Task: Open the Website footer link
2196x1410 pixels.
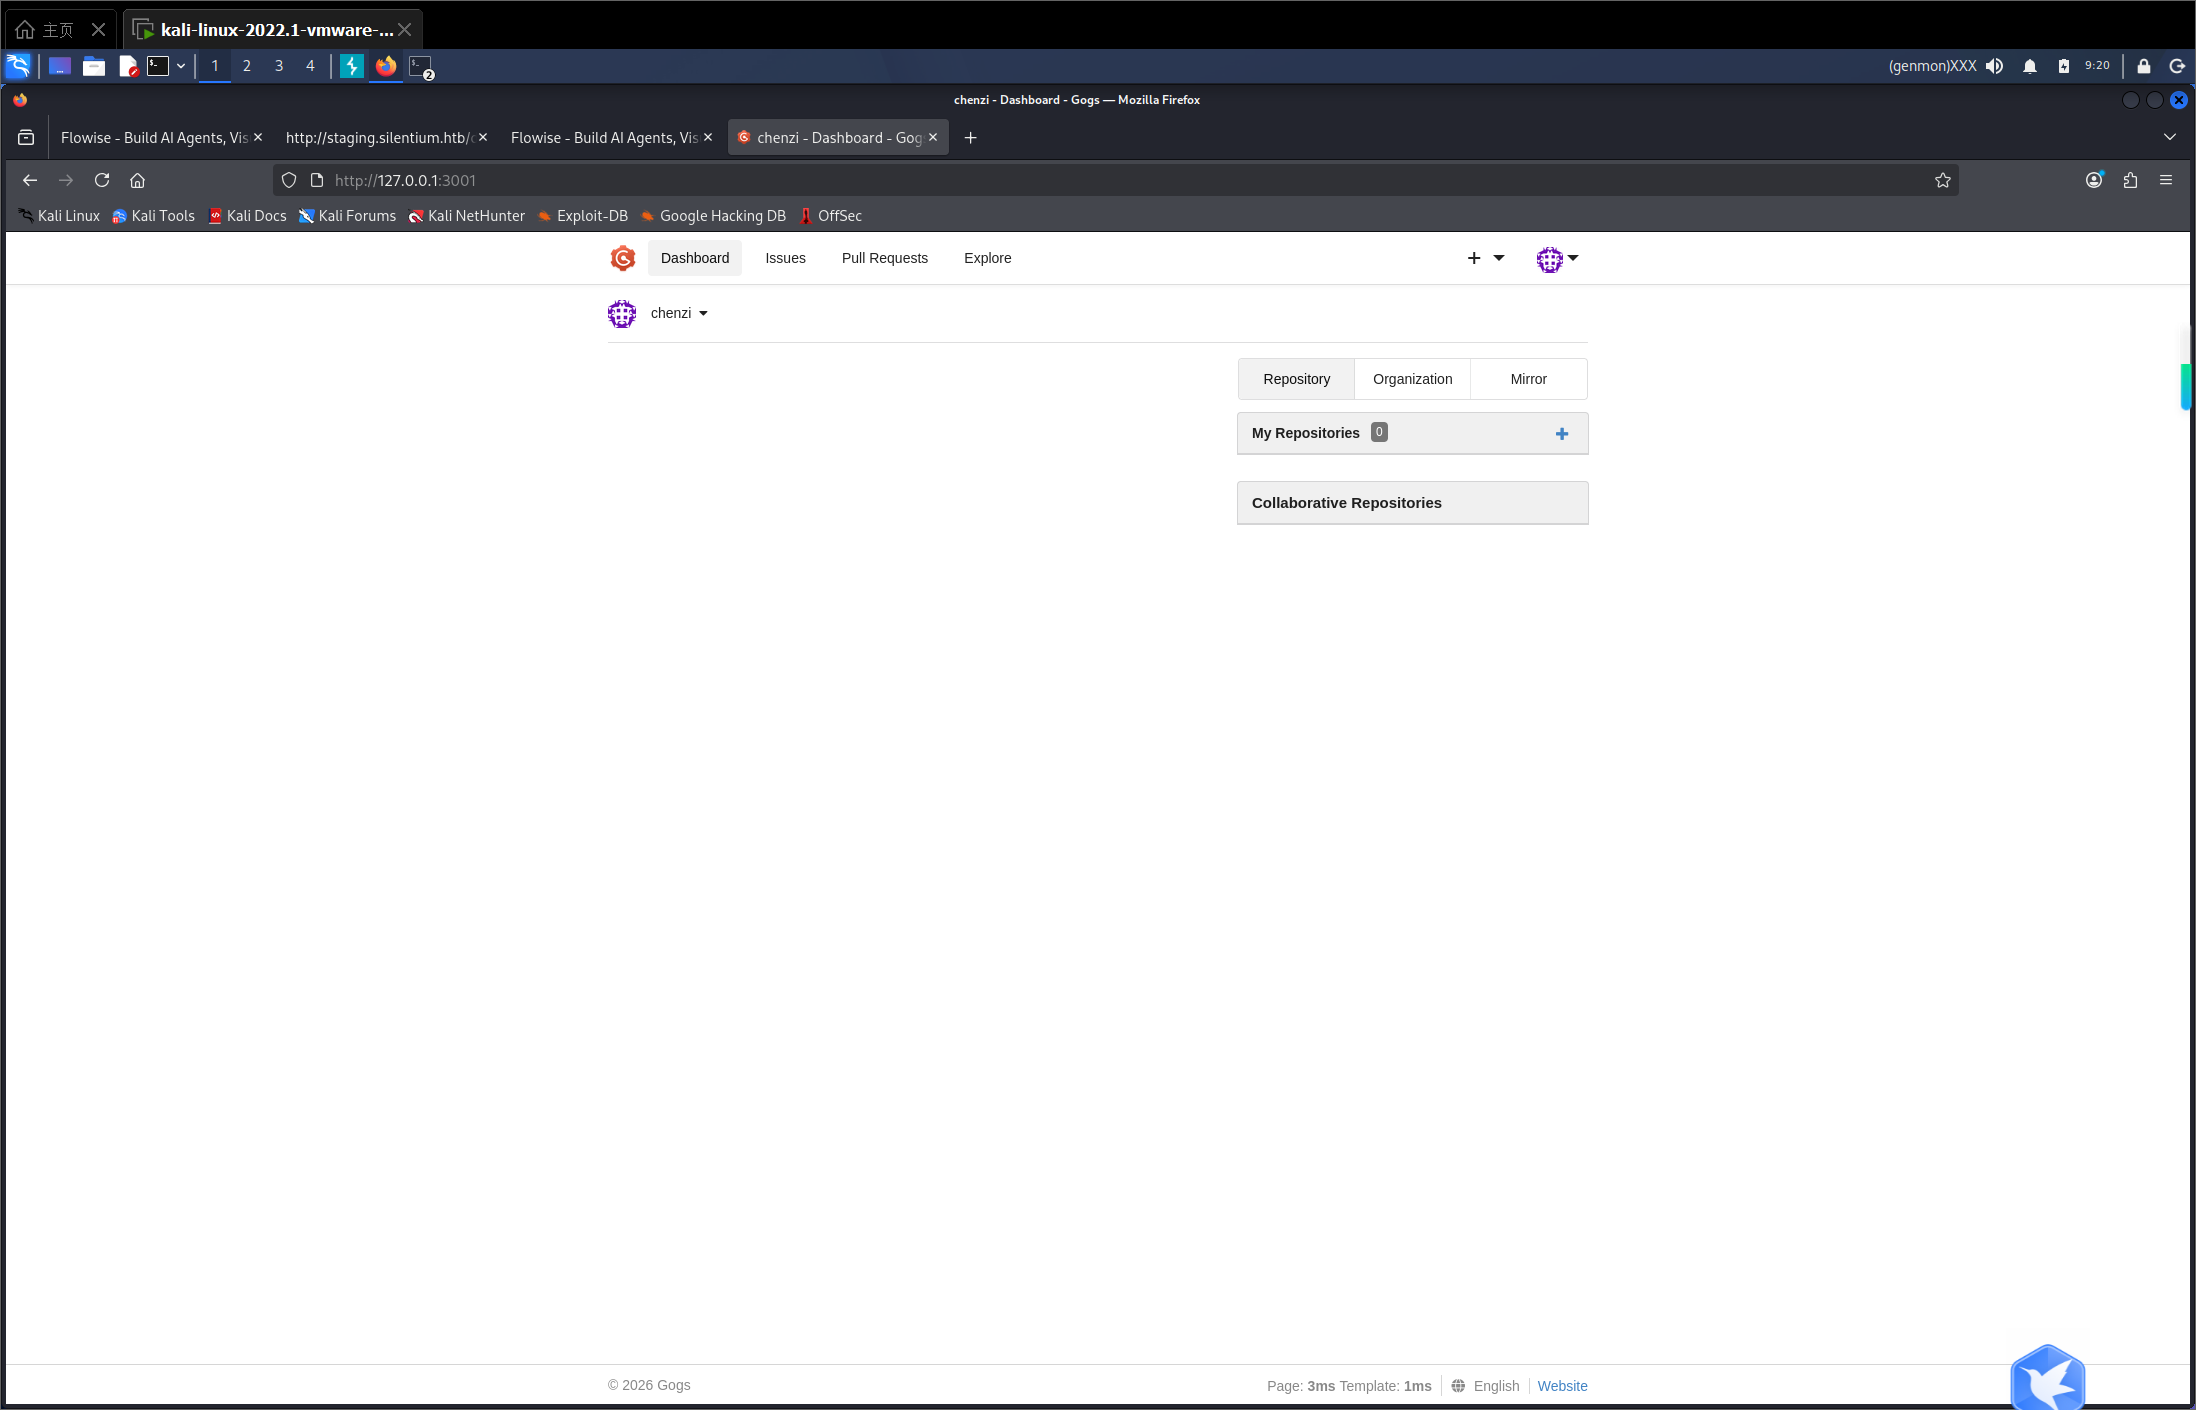Action: 1562,1386
